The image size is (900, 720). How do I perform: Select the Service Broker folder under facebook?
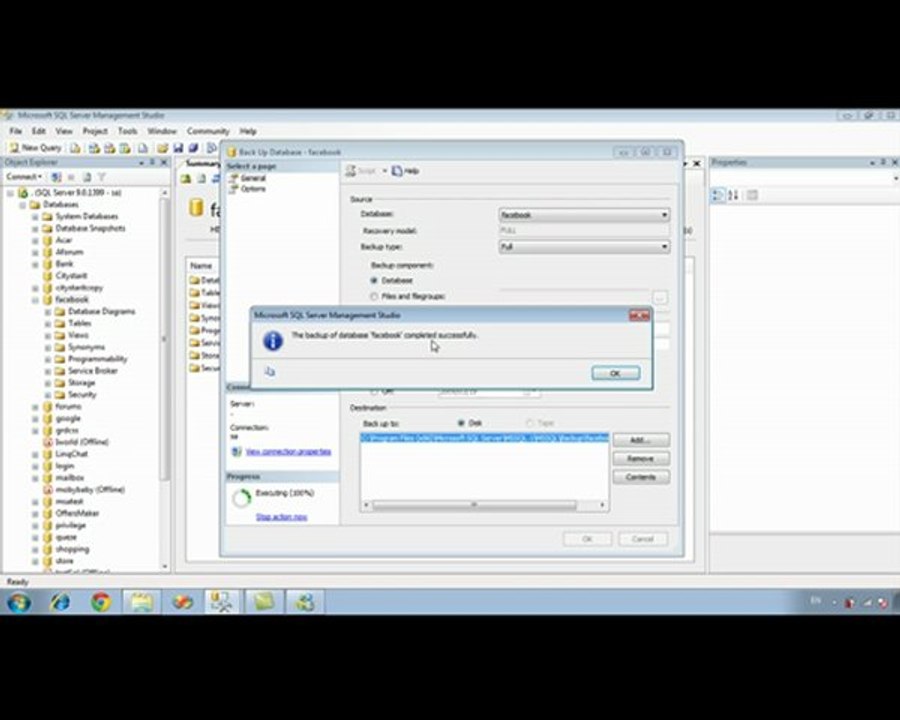point(92,371)
